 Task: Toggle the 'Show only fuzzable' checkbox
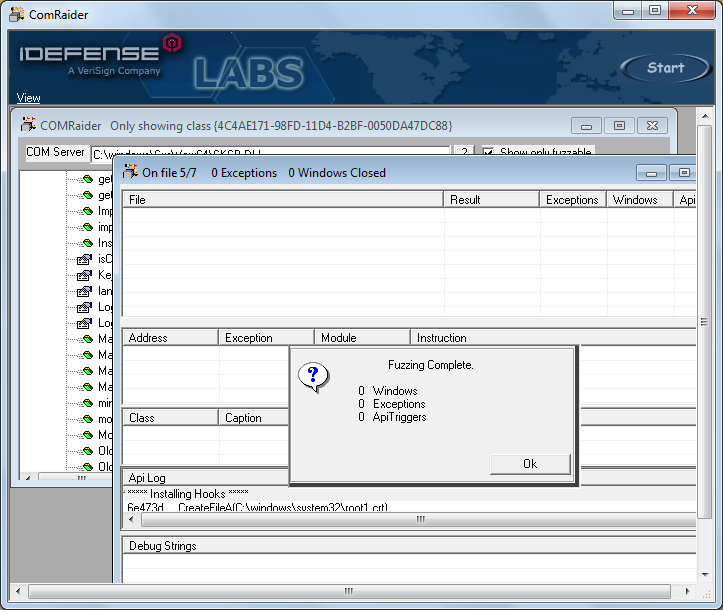pyautogui.click(x=488, y=152)
